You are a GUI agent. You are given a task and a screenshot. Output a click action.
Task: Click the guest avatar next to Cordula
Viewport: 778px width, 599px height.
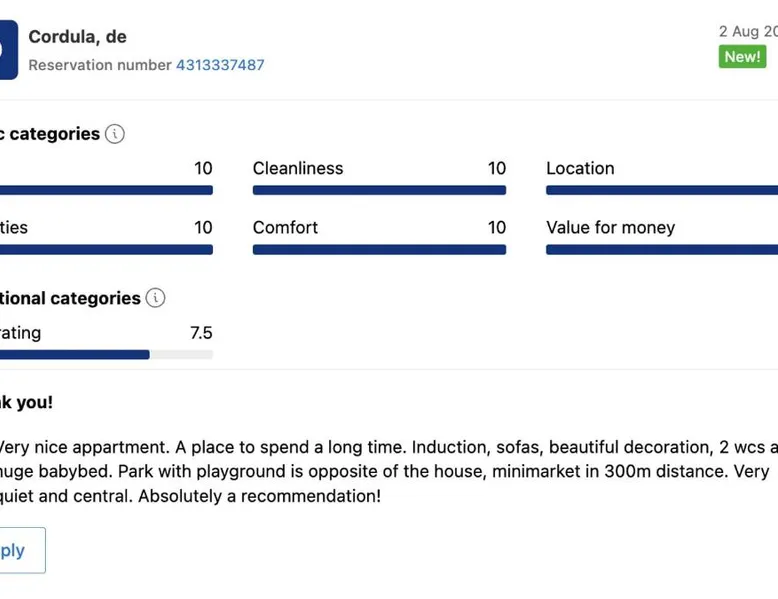[x=8, y=50]
